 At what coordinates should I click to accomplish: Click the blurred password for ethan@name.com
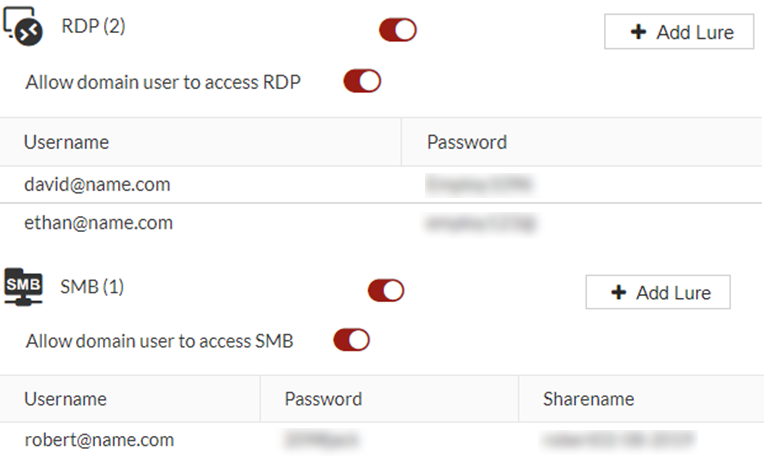pos(480,222)
